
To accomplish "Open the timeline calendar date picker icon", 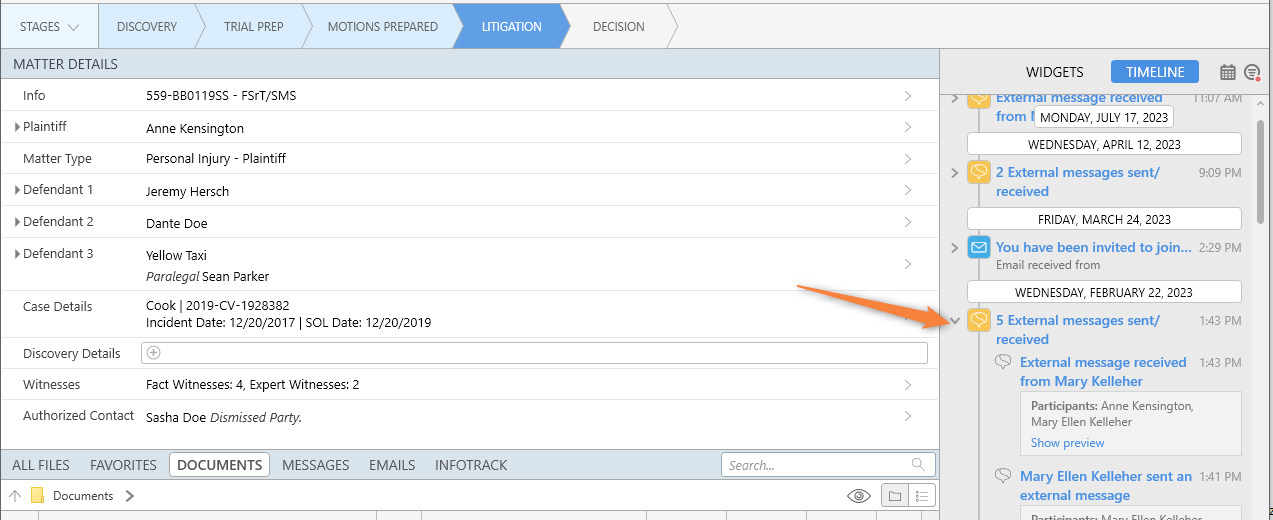I will [1228, 72].
